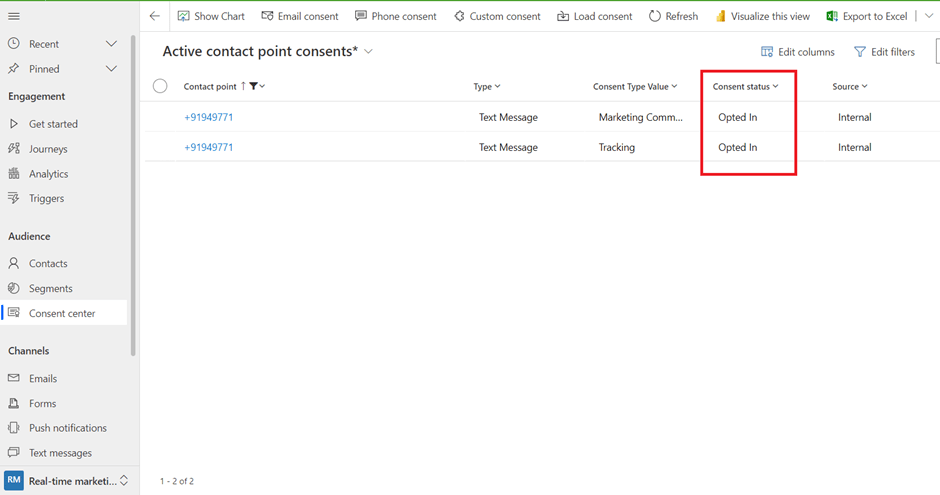The width and height of the screenshot is (940, 495).
Task: Click the Refresh command
Action: (673, 16)
